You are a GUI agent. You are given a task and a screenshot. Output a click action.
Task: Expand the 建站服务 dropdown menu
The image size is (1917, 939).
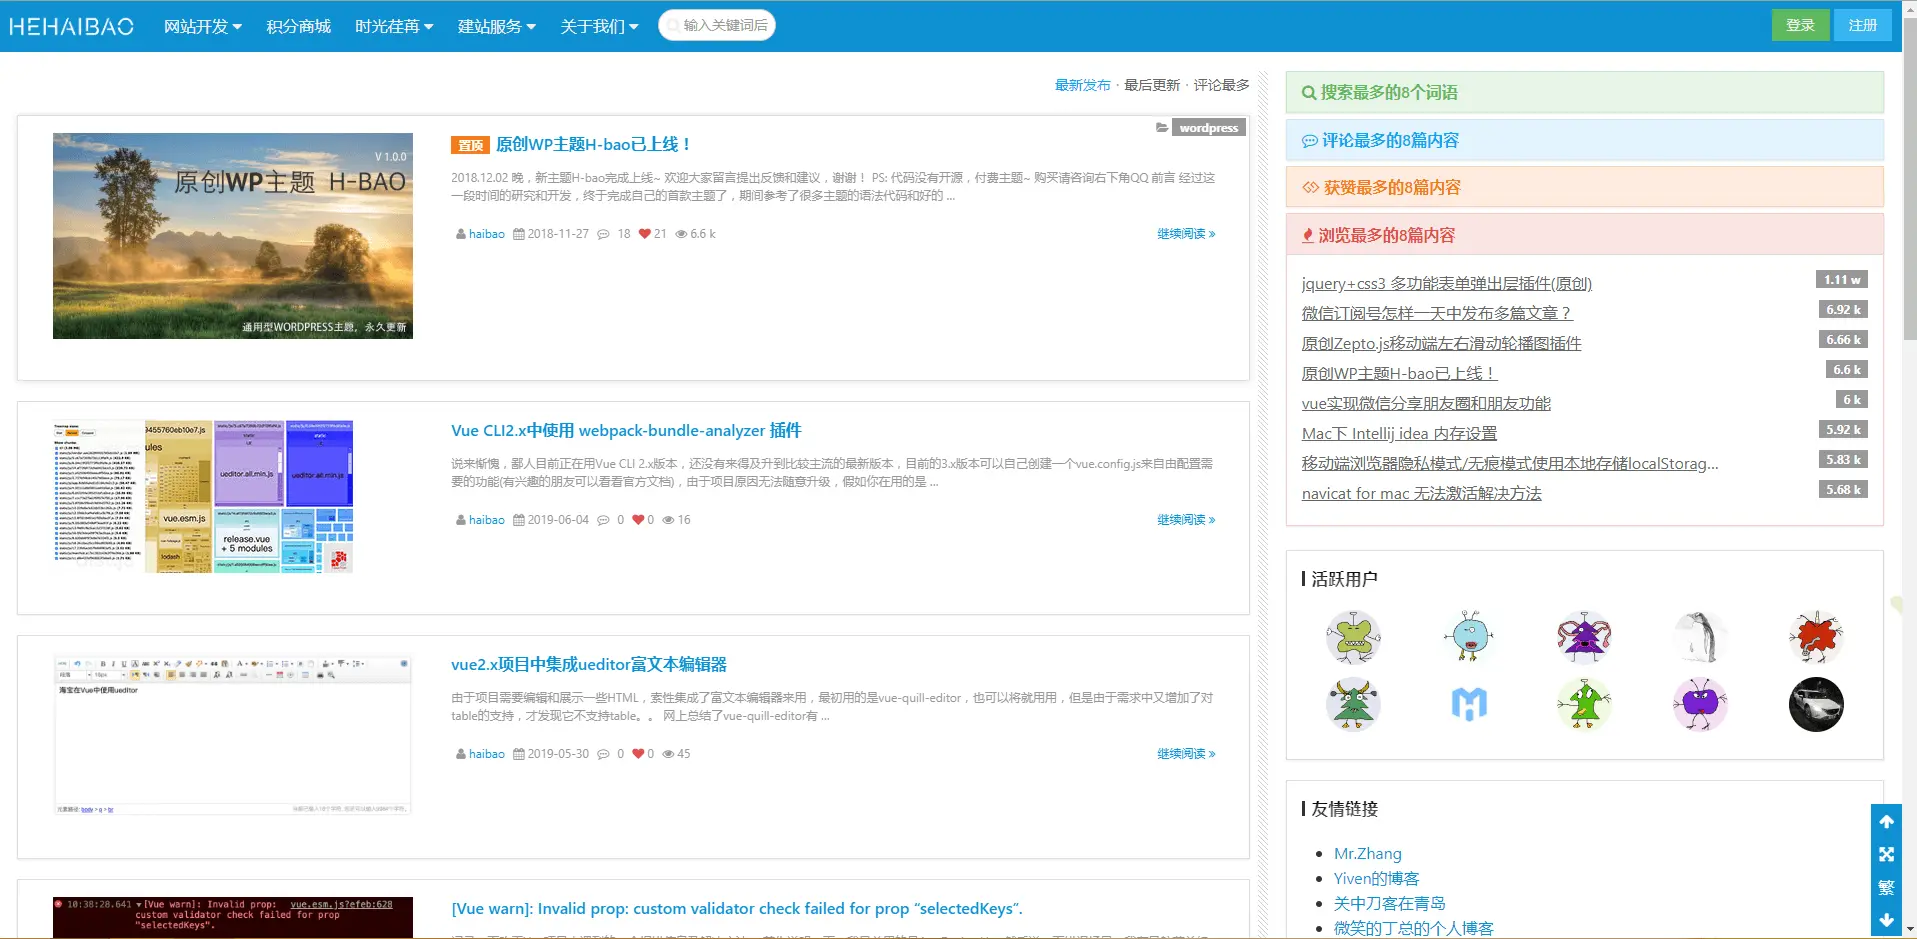point(497,26)
